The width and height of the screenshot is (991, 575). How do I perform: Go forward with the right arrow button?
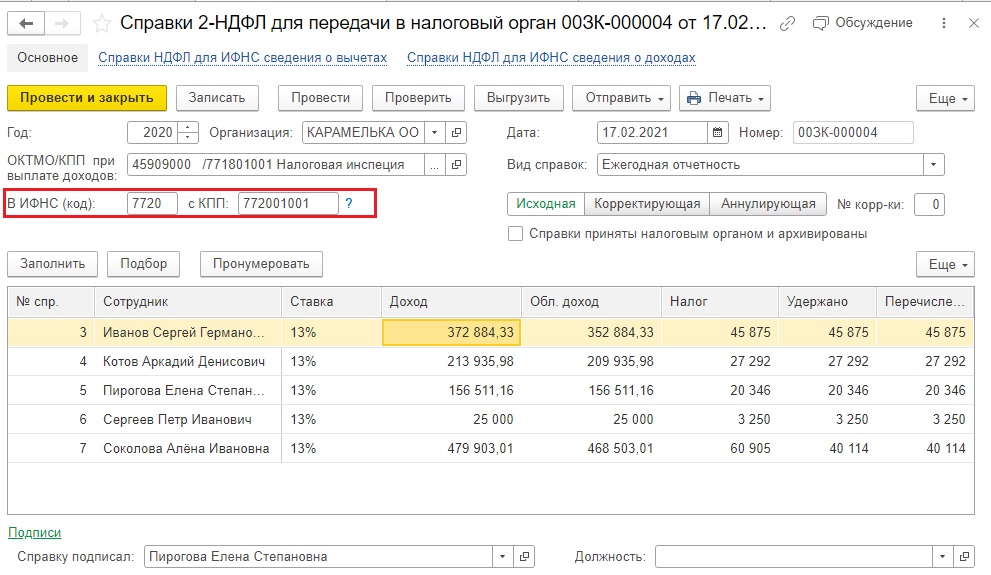coord(62,24)
